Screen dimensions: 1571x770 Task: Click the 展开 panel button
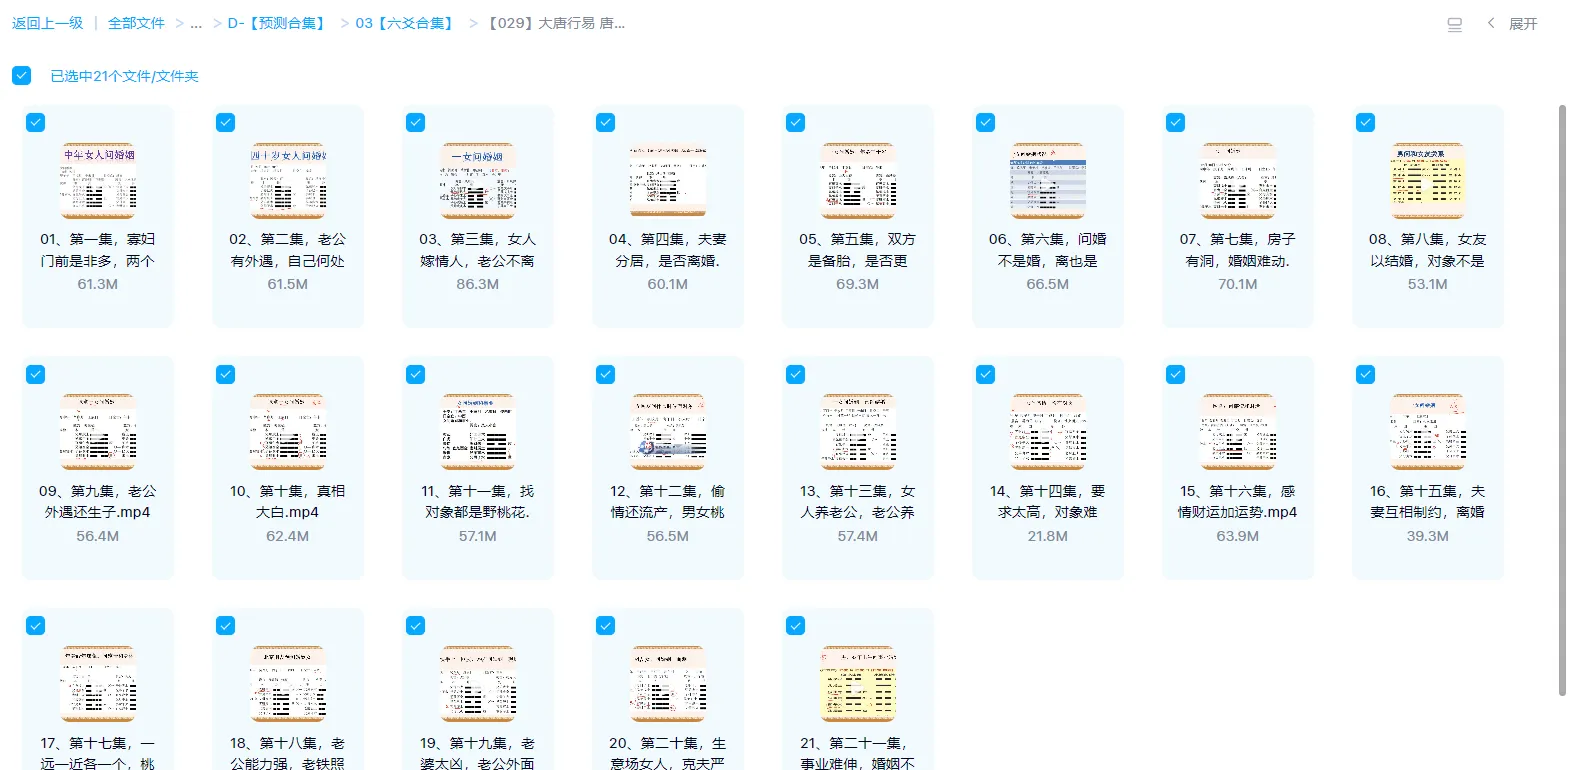tap(1523, 24)
